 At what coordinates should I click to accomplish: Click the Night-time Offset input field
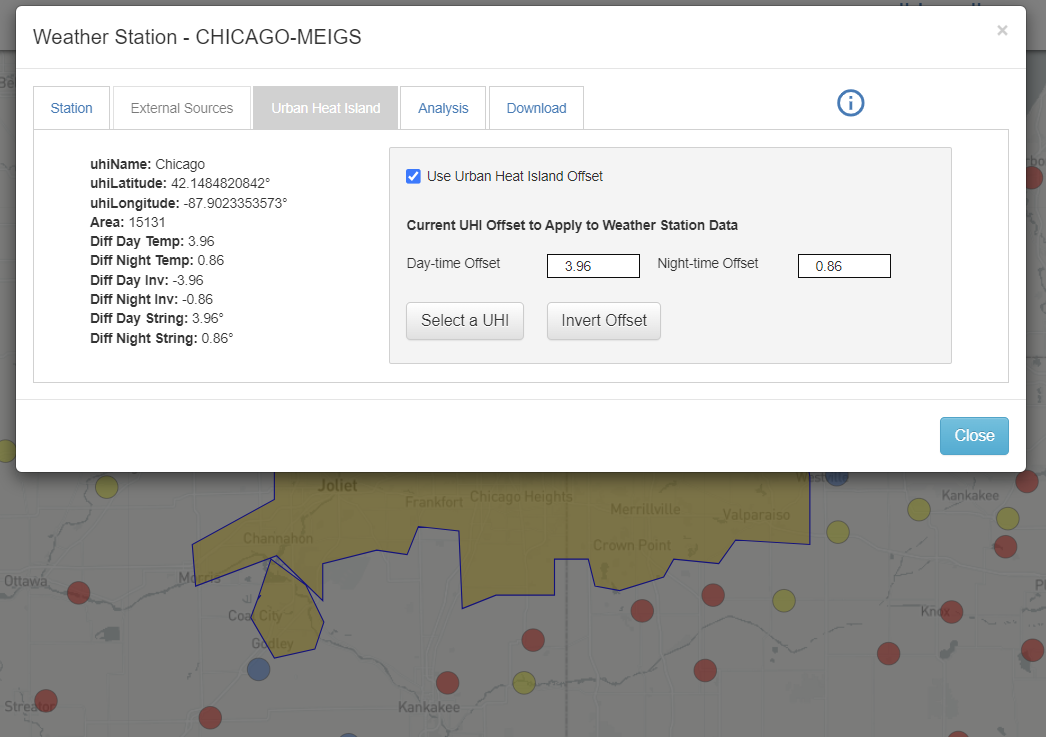coord(844,266)
